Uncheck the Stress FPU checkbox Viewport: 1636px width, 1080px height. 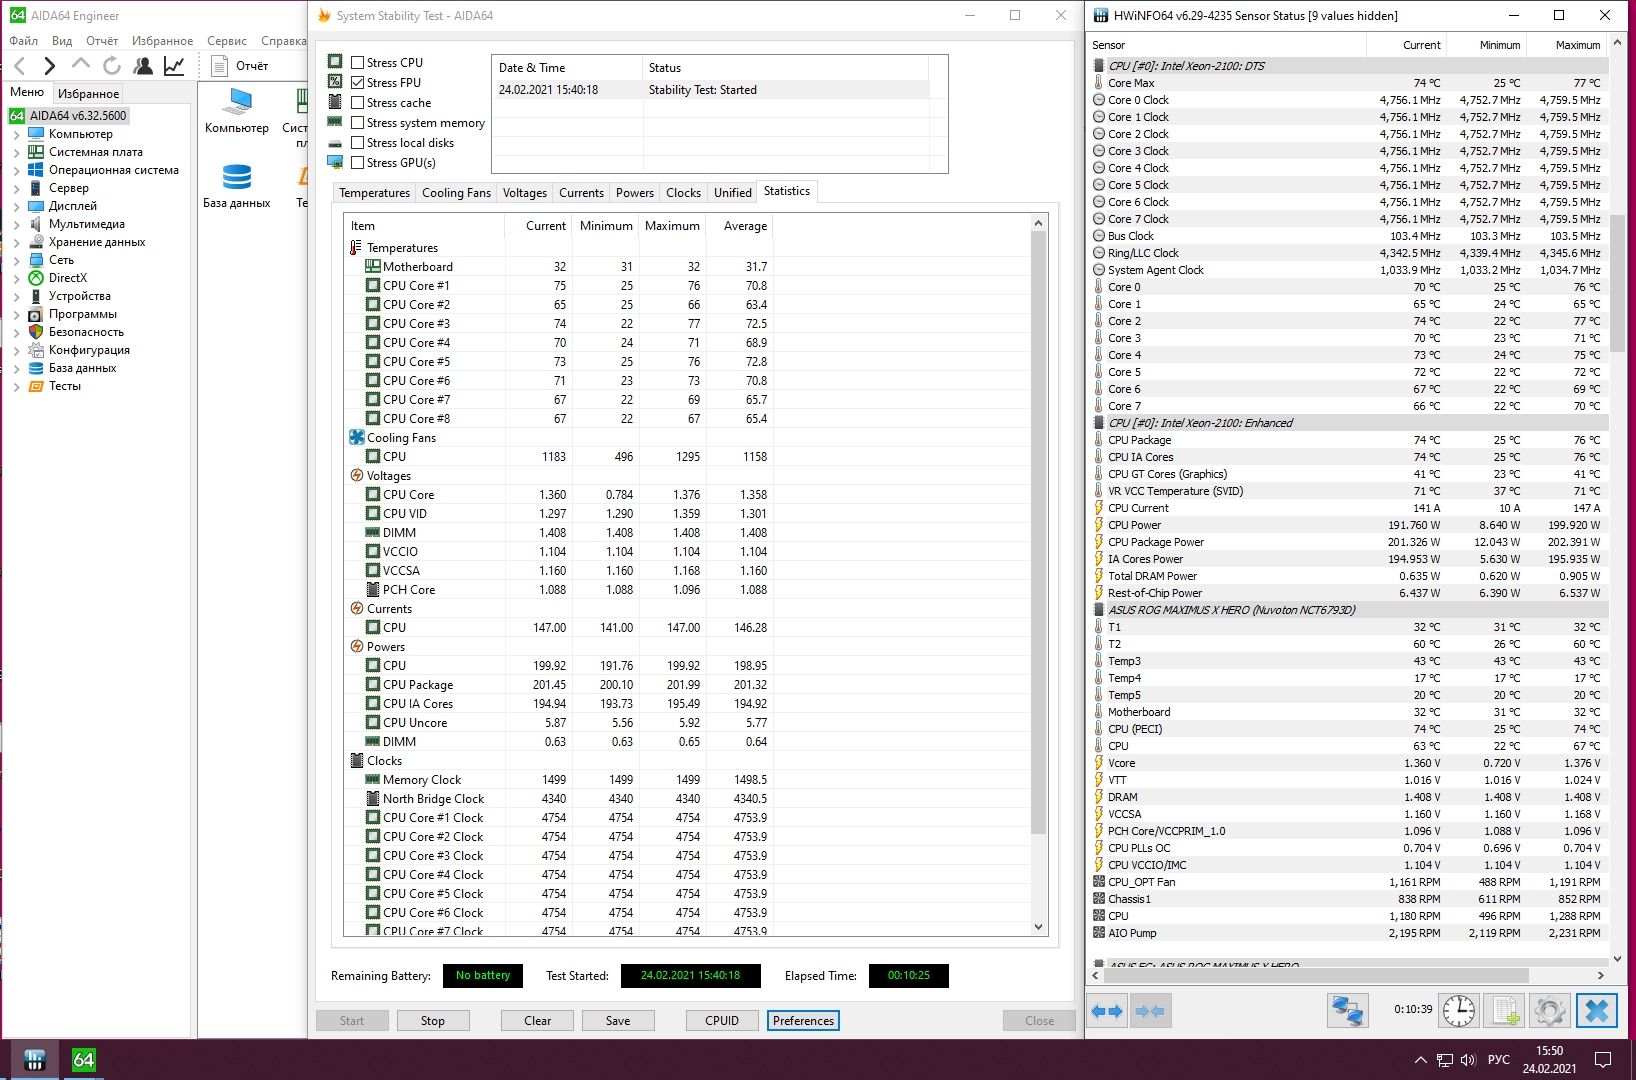click(x=357, y=83)
